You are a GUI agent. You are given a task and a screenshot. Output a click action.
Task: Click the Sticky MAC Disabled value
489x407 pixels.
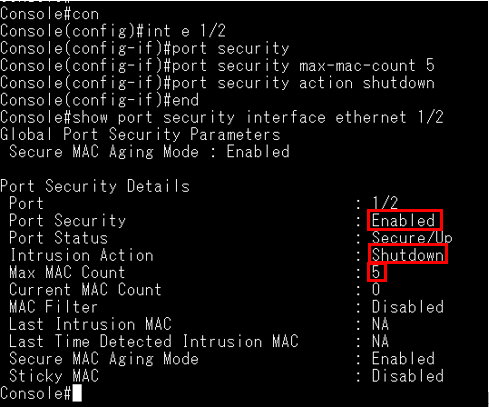click(x=408, y=376)
